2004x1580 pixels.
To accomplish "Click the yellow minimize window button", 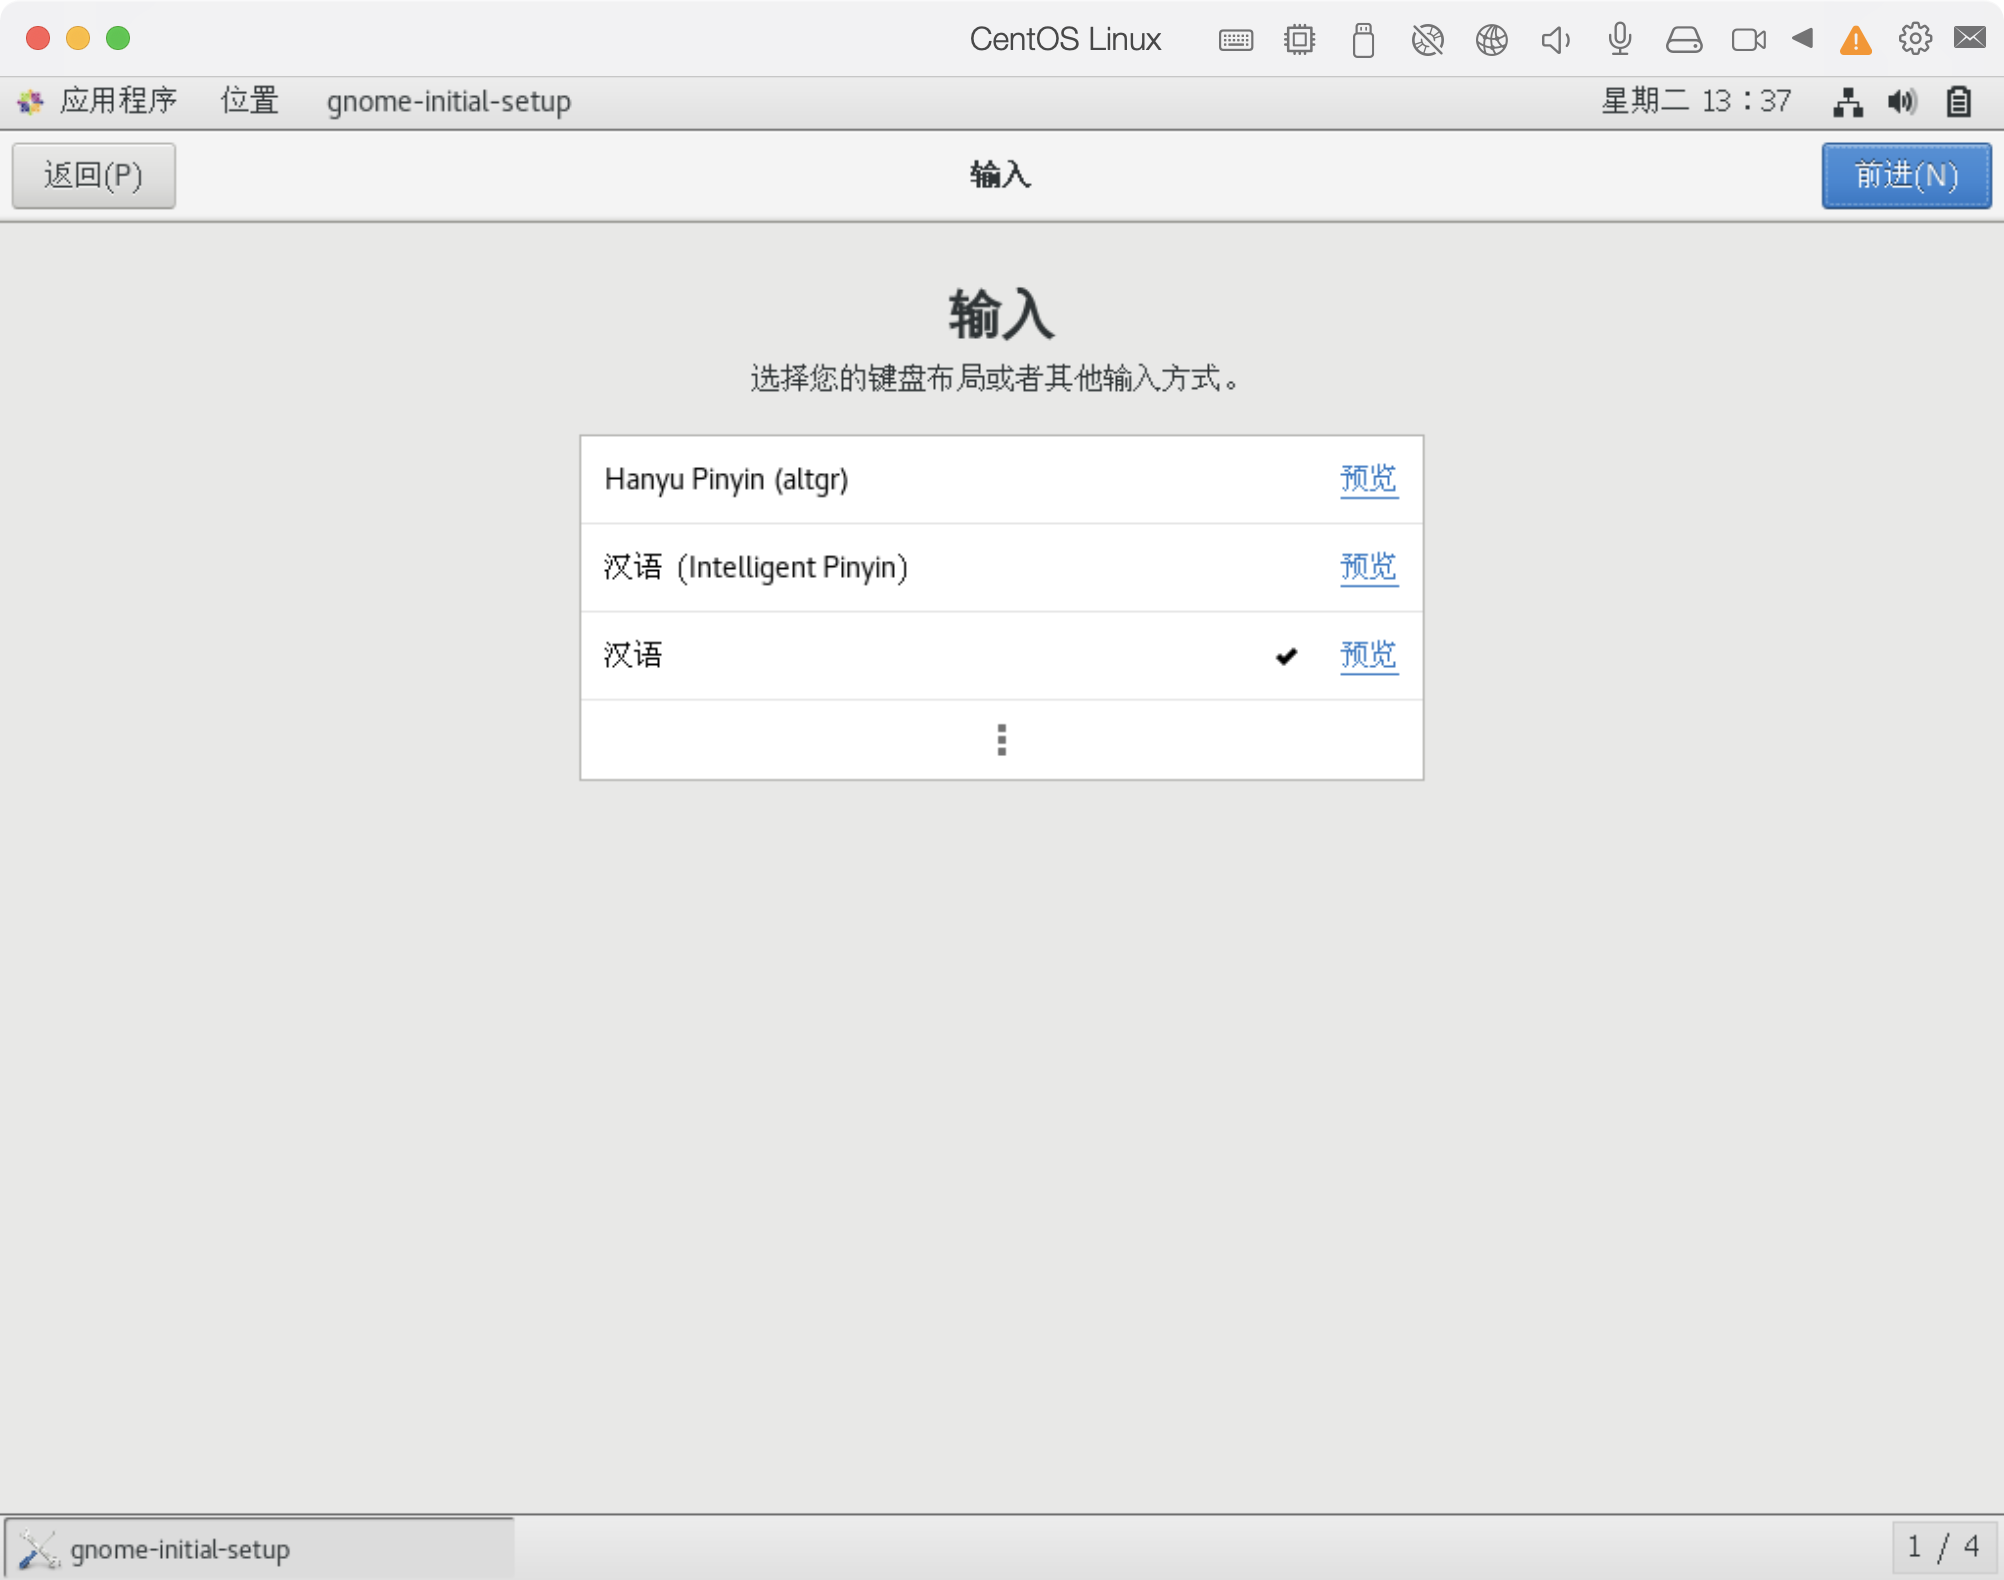I will coord(78,38).
